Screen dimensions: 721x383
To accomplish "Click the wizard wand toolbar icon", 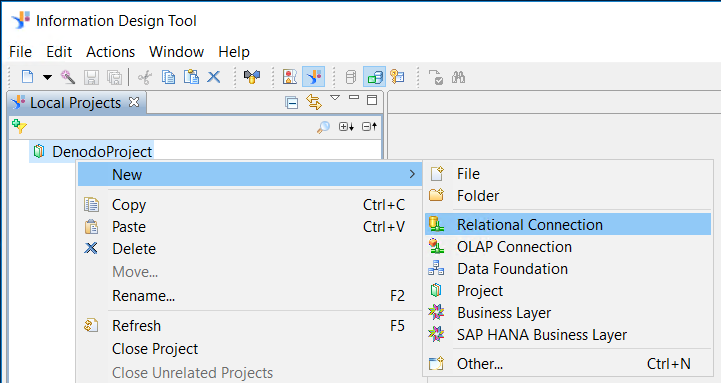I will pyautogui.click(x=68, y=77).
